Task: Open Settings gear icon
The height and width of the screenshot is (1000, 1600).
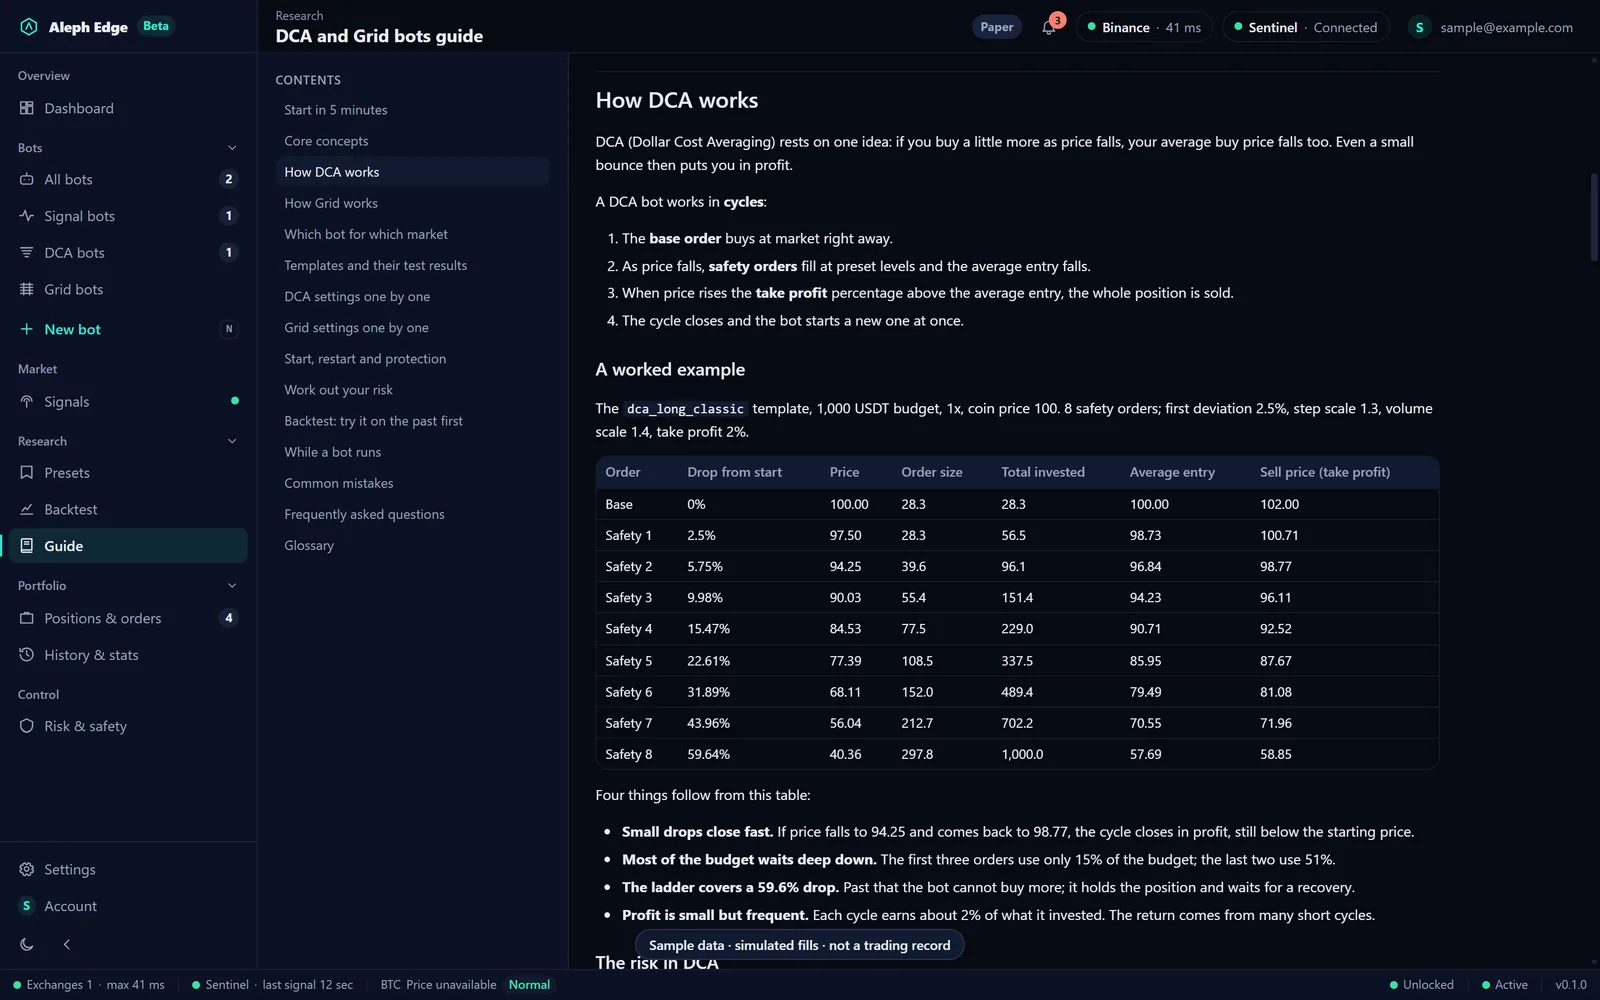Action: coord(27,870)
